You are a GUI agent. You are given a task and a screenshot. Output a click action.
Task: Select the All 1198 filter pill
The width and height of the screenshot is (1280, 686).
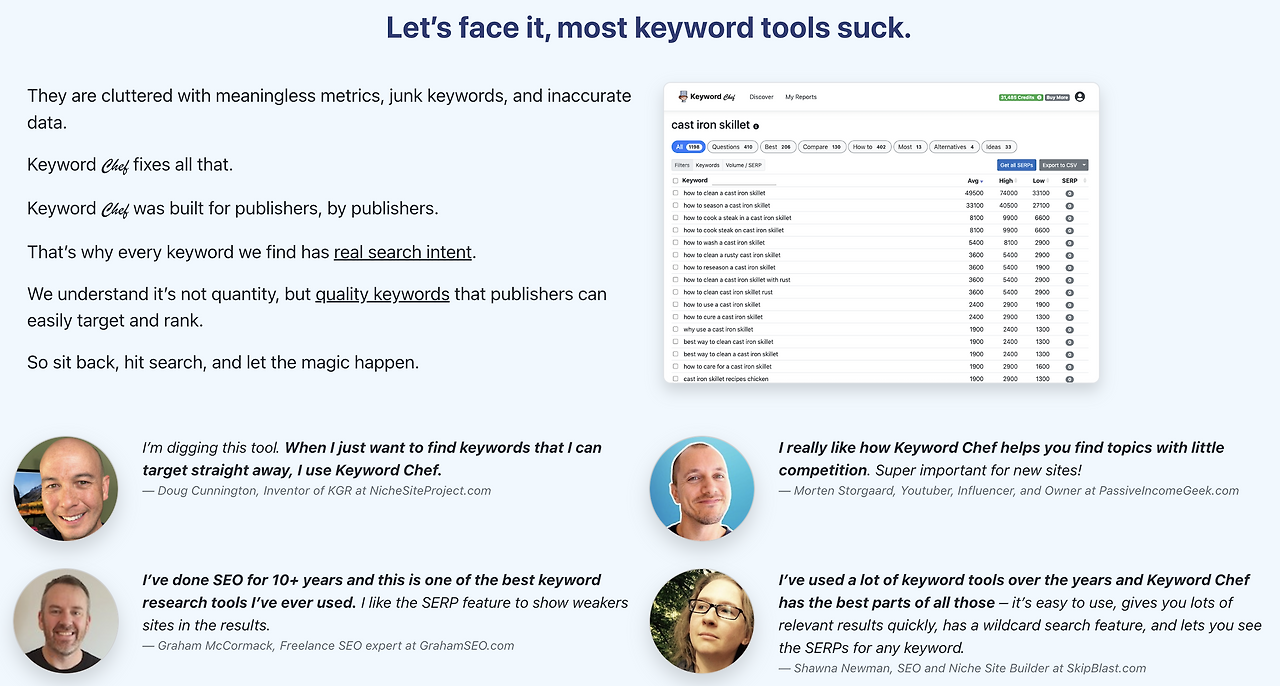(x=688, y=147)
